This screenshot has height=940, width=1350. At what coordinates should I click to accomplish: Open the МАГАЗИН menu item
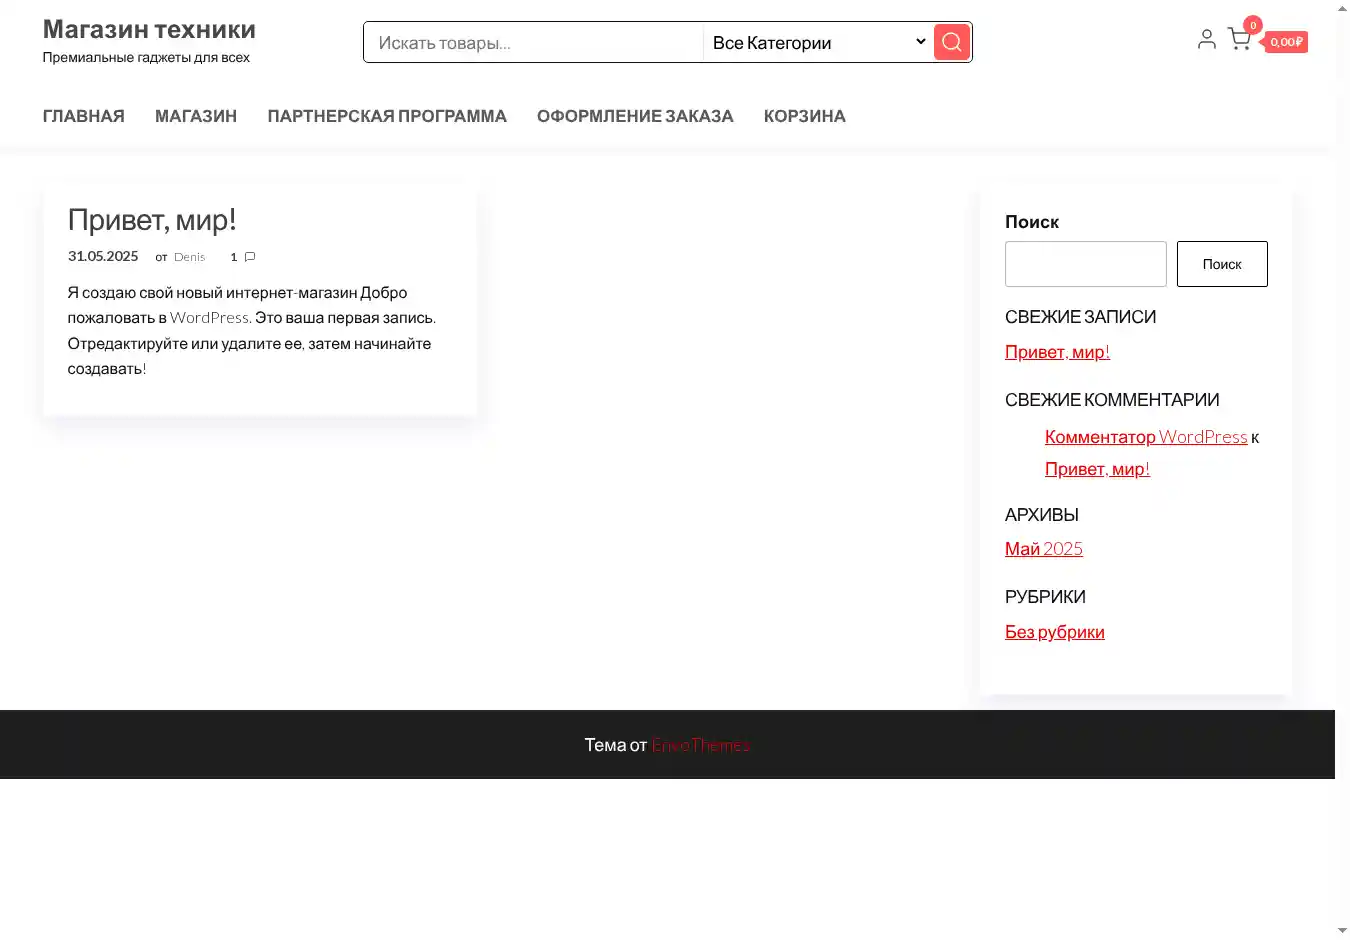tap(196, 116)
